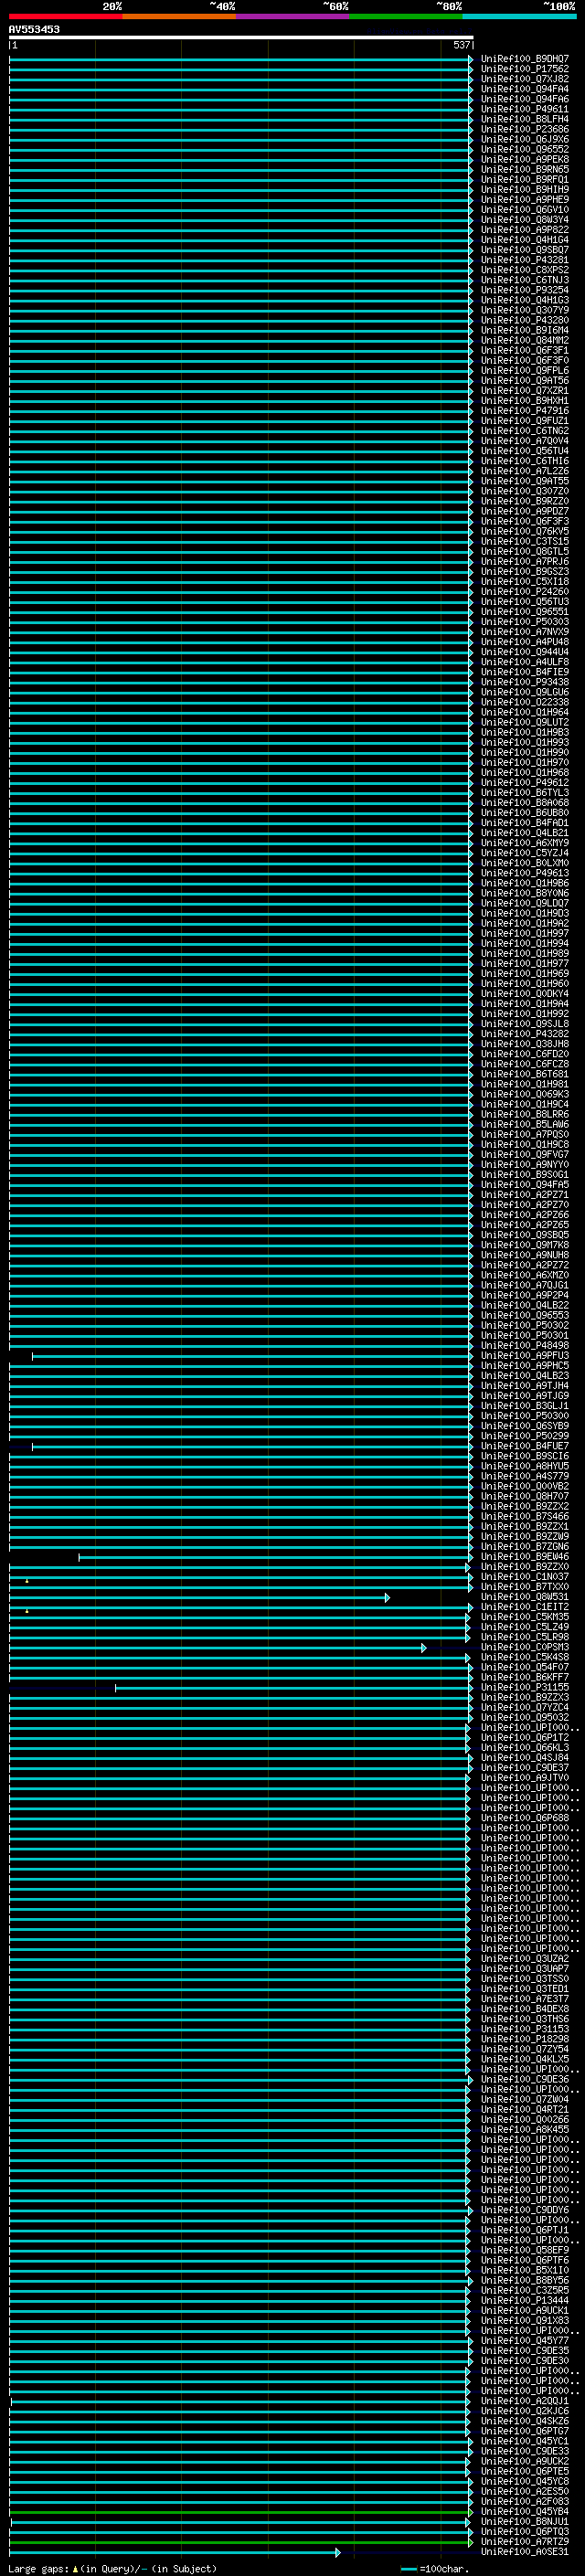Select the query name AV553453
The height and width of the screenshot is (2576, 585).
click(34, 30)
